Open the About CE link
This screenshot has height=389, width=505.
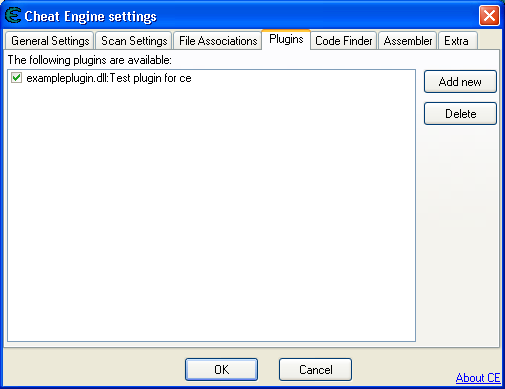click(478, 378)
